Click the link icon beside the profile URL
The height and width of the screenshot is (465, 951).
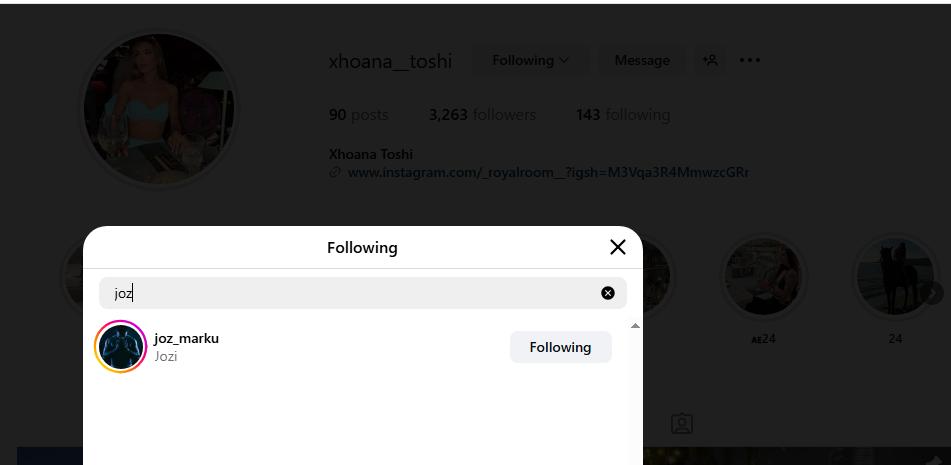[335, 172]
